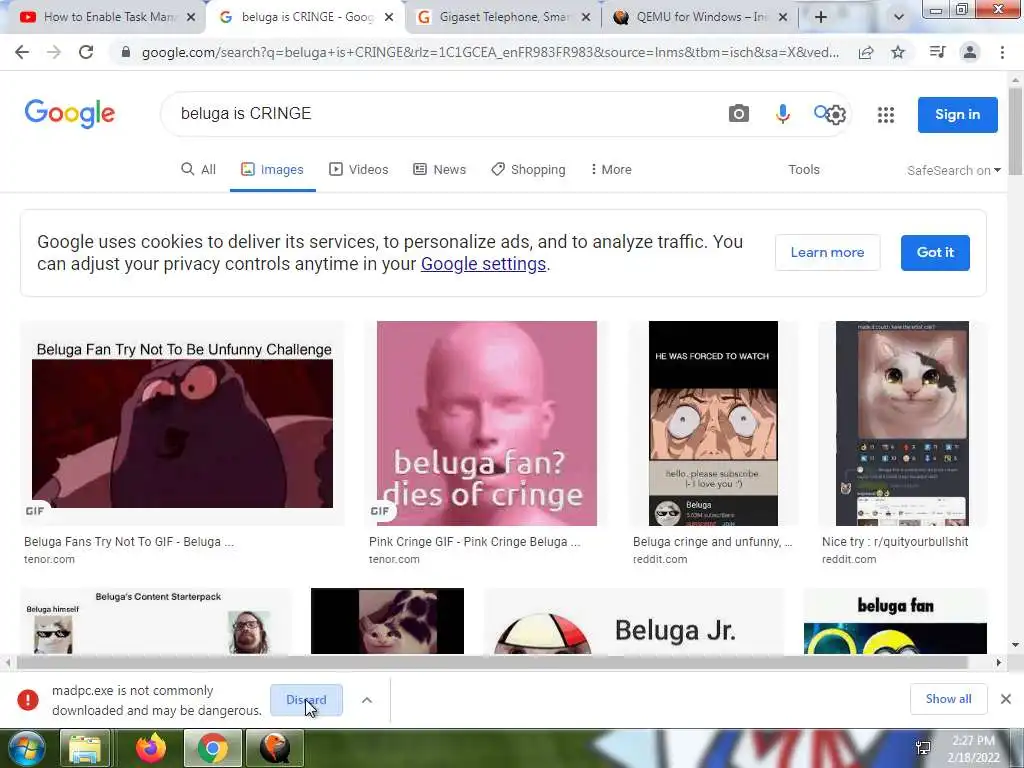
Task: Switch to the QEMU for Windows tab
Action: [700, 17]
